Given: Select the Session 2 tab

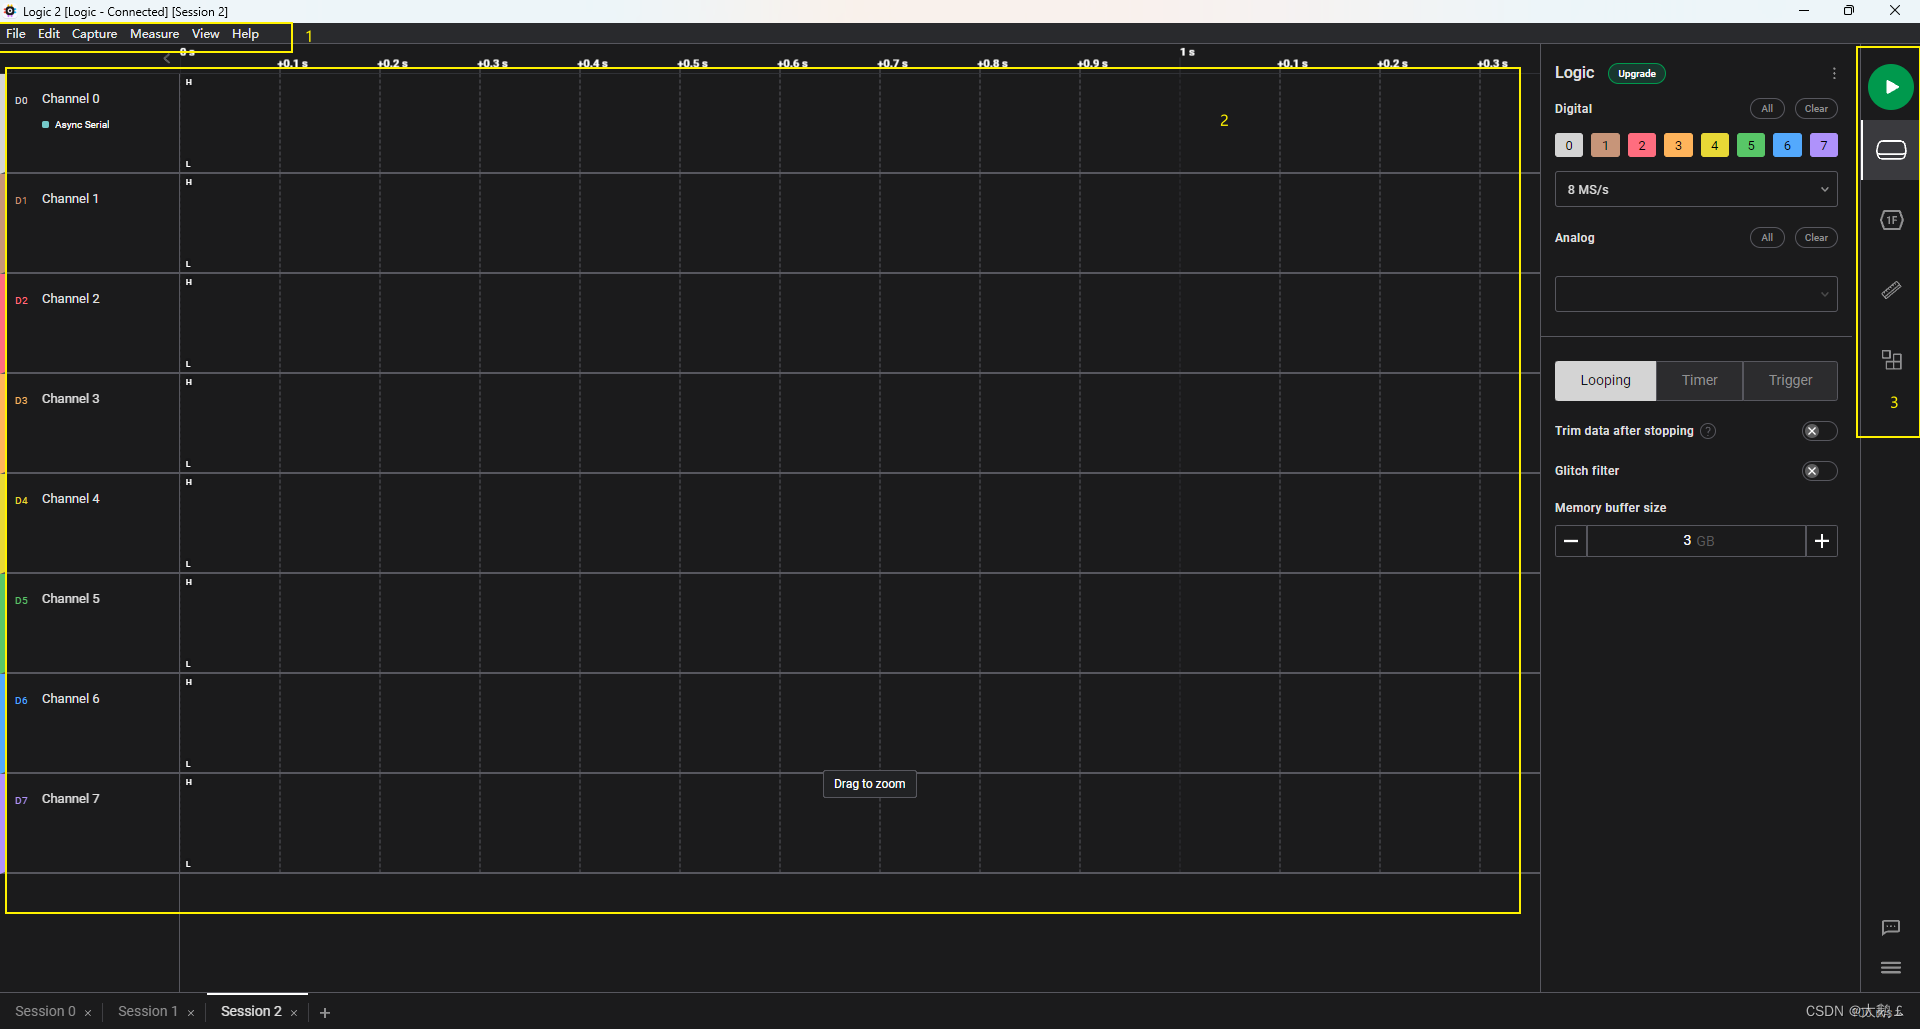Looking at the screenshot, I should tap(251, 1011).
